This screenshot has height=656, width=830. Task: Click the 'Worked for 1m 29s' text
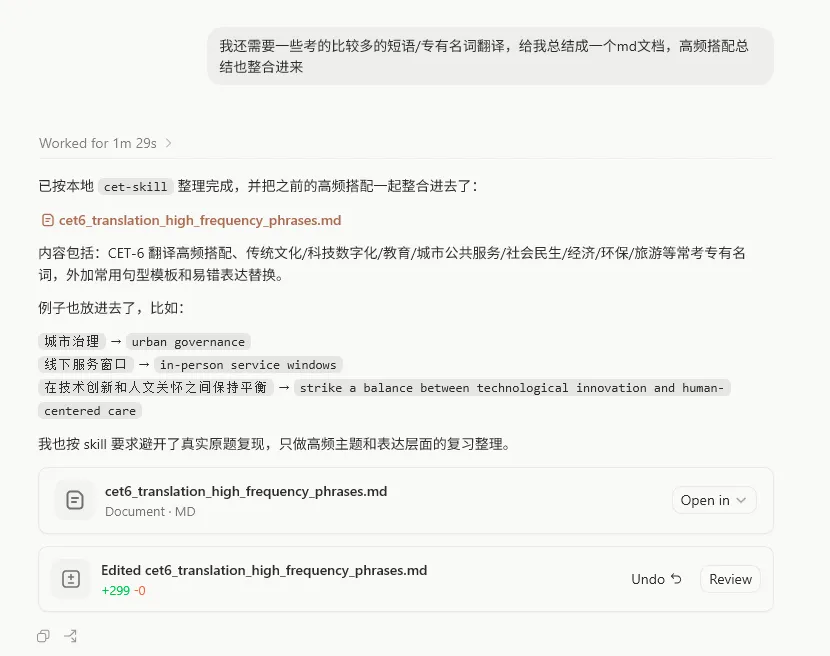click(98, 143)
